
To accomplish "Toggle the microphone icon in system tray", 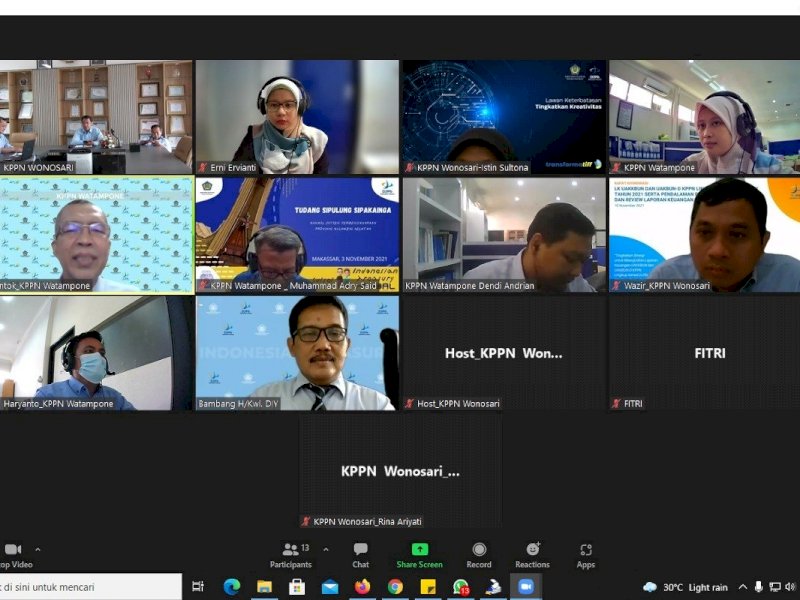I will click(759, 587).
